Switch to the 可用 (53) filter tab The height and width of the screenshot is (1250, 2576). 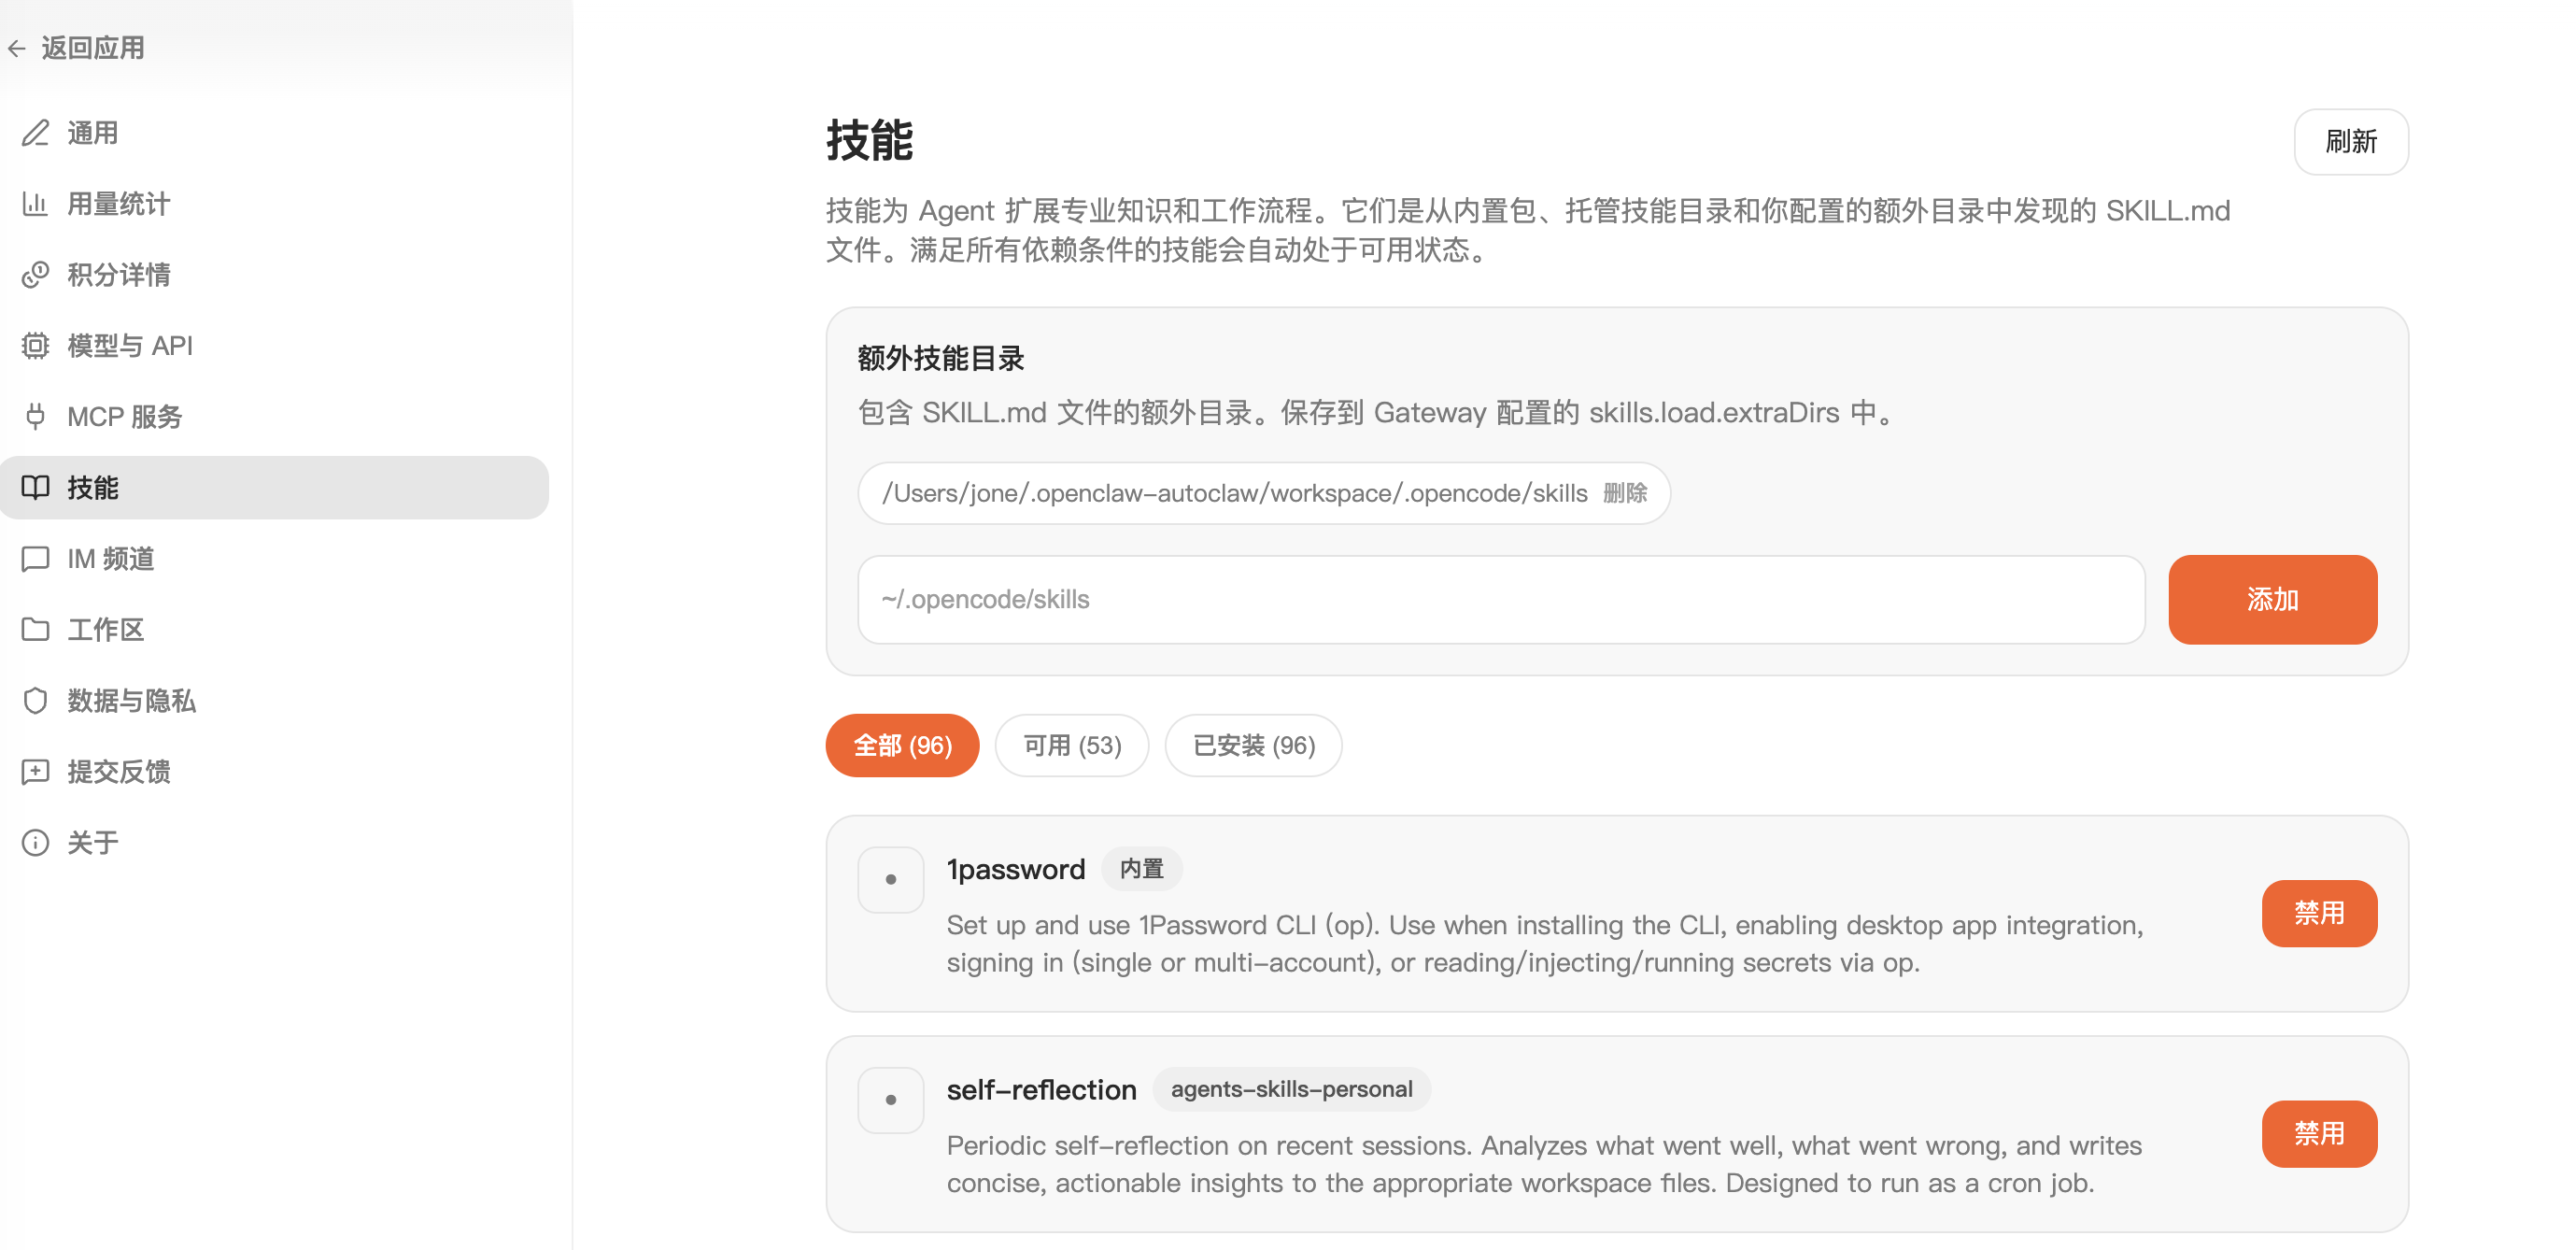pos(1071,745)
